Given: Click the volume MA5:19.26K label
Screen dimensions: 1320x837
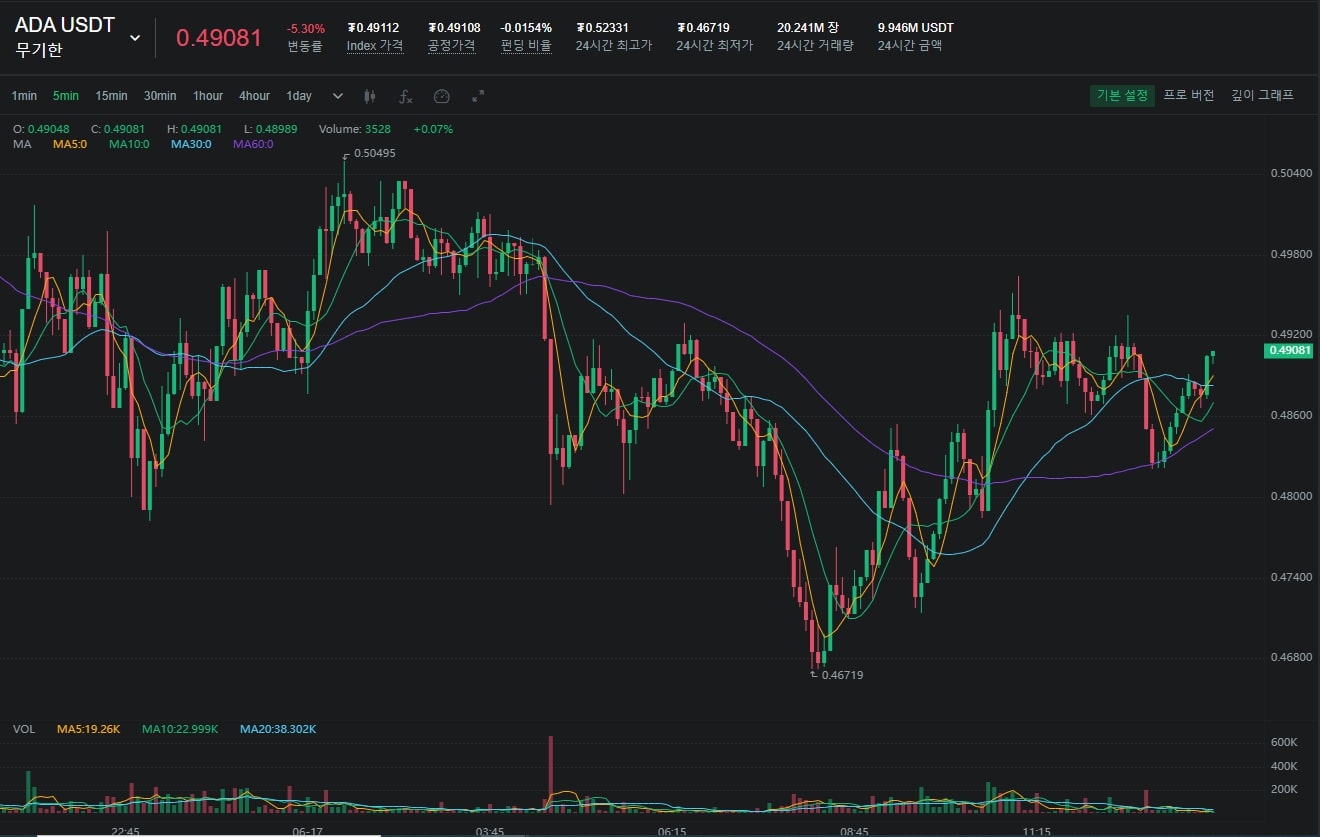Looking at the screenshot, I should [x=88, y=729].
